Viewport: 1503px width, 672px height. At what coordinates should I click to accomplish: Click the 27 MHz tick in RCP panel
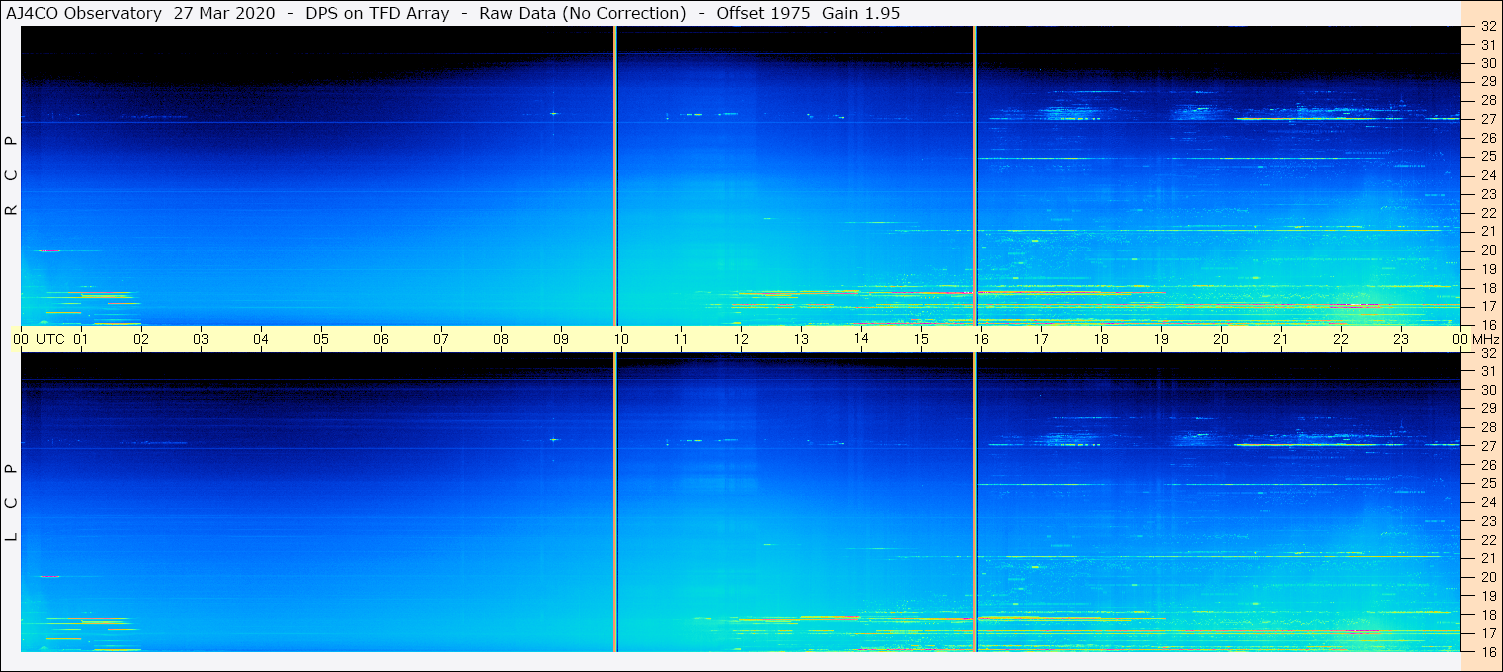coord(1488,119)
